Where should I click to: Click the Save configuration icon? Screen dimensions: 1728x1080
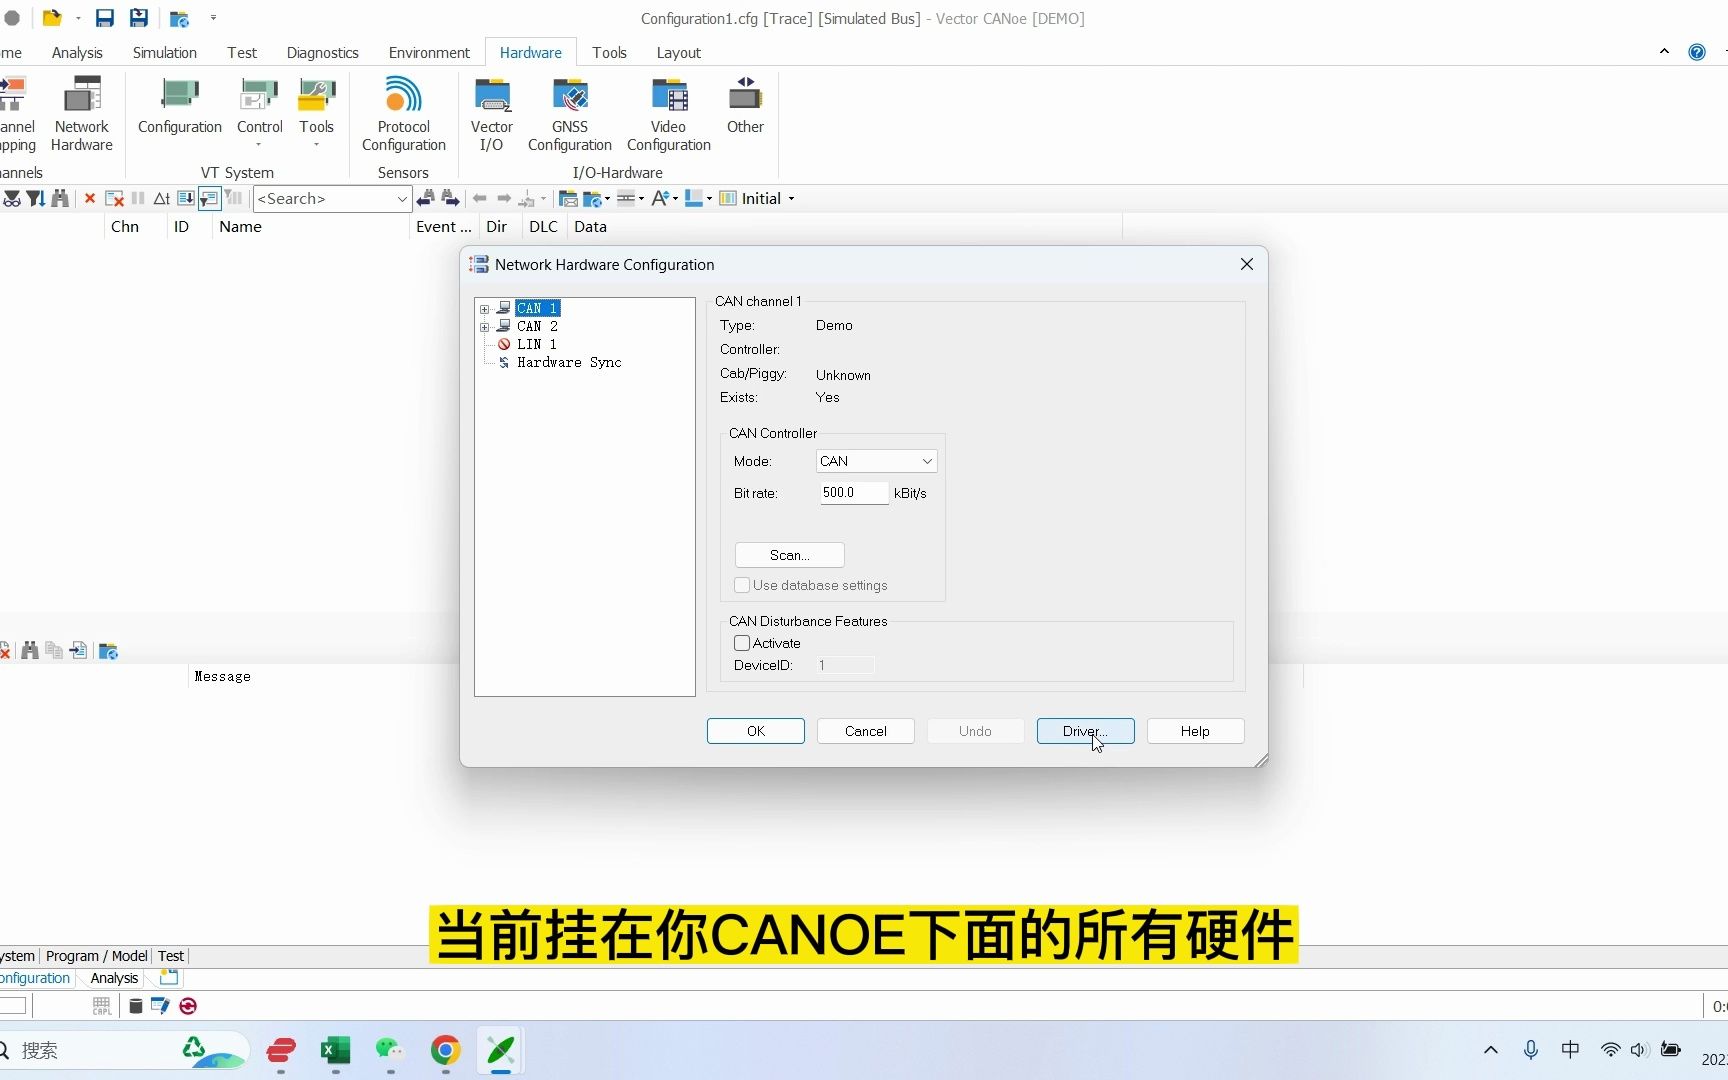click(x=105, y=17)
